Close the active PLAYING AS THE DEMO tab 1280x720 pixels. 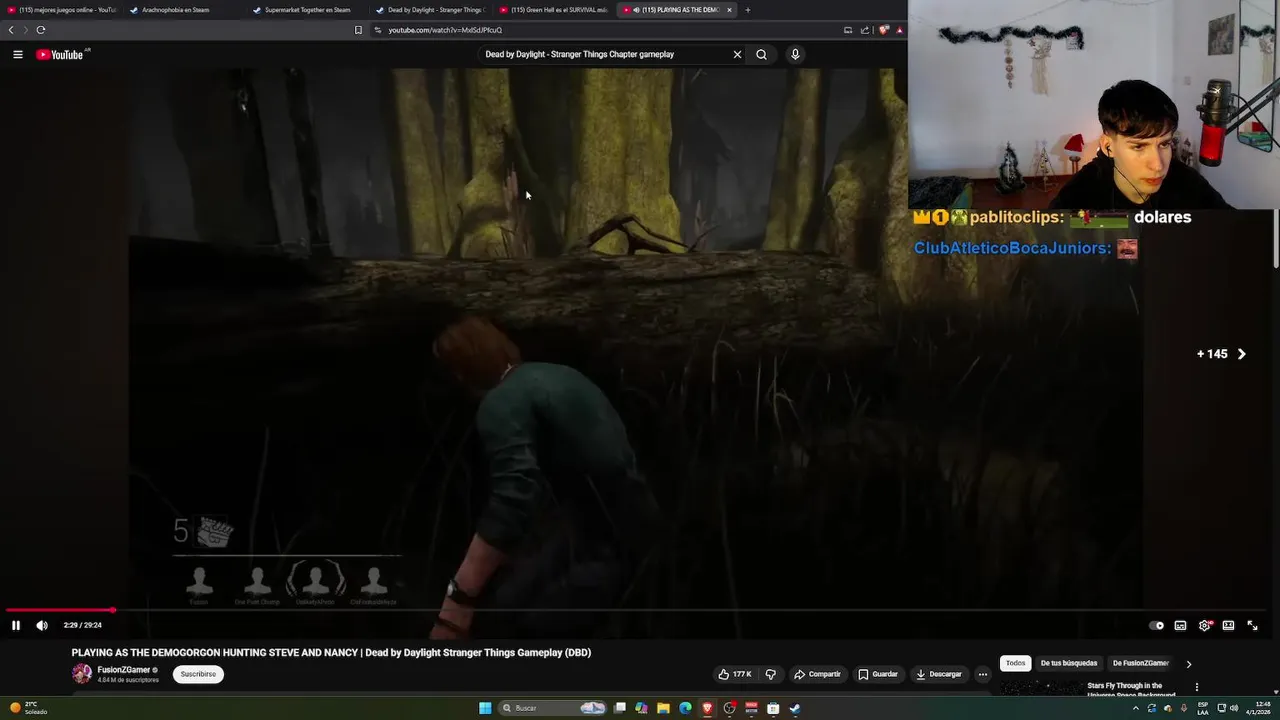tap(729, 10)
